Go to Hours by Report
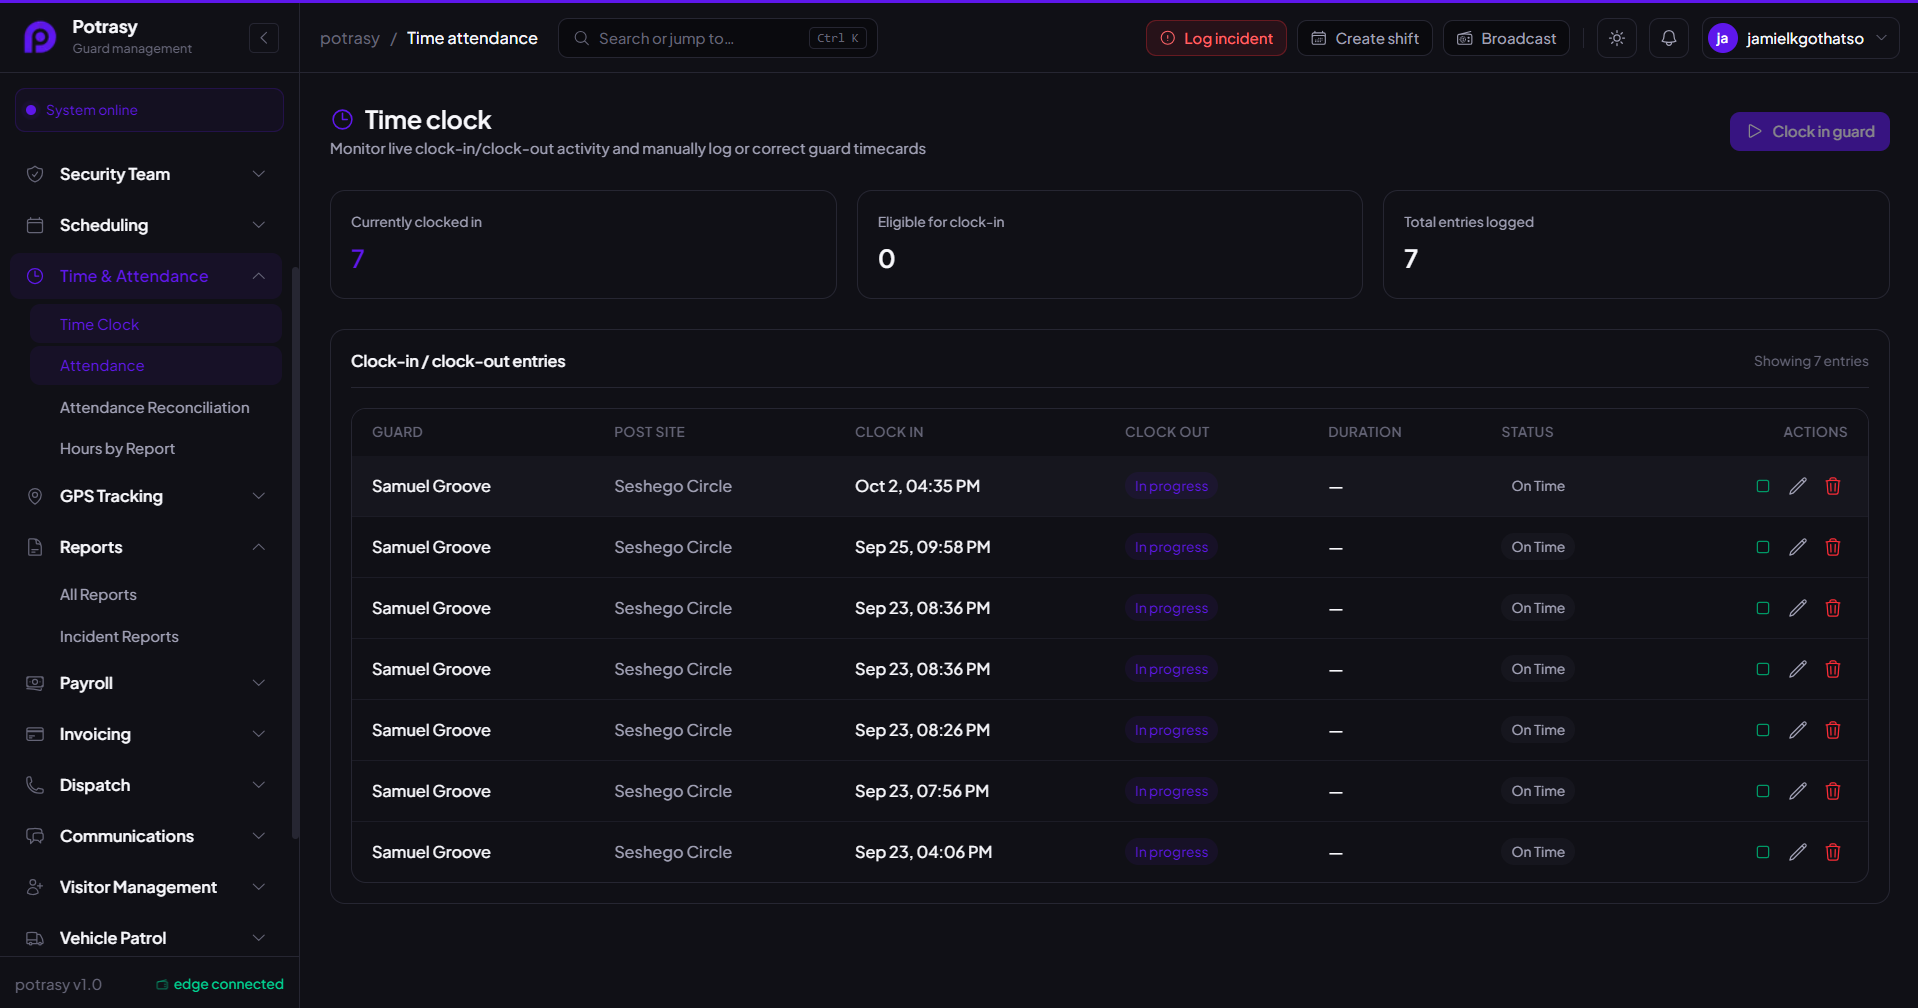This screenshot has height=1008, width=1918. (117, 449)
